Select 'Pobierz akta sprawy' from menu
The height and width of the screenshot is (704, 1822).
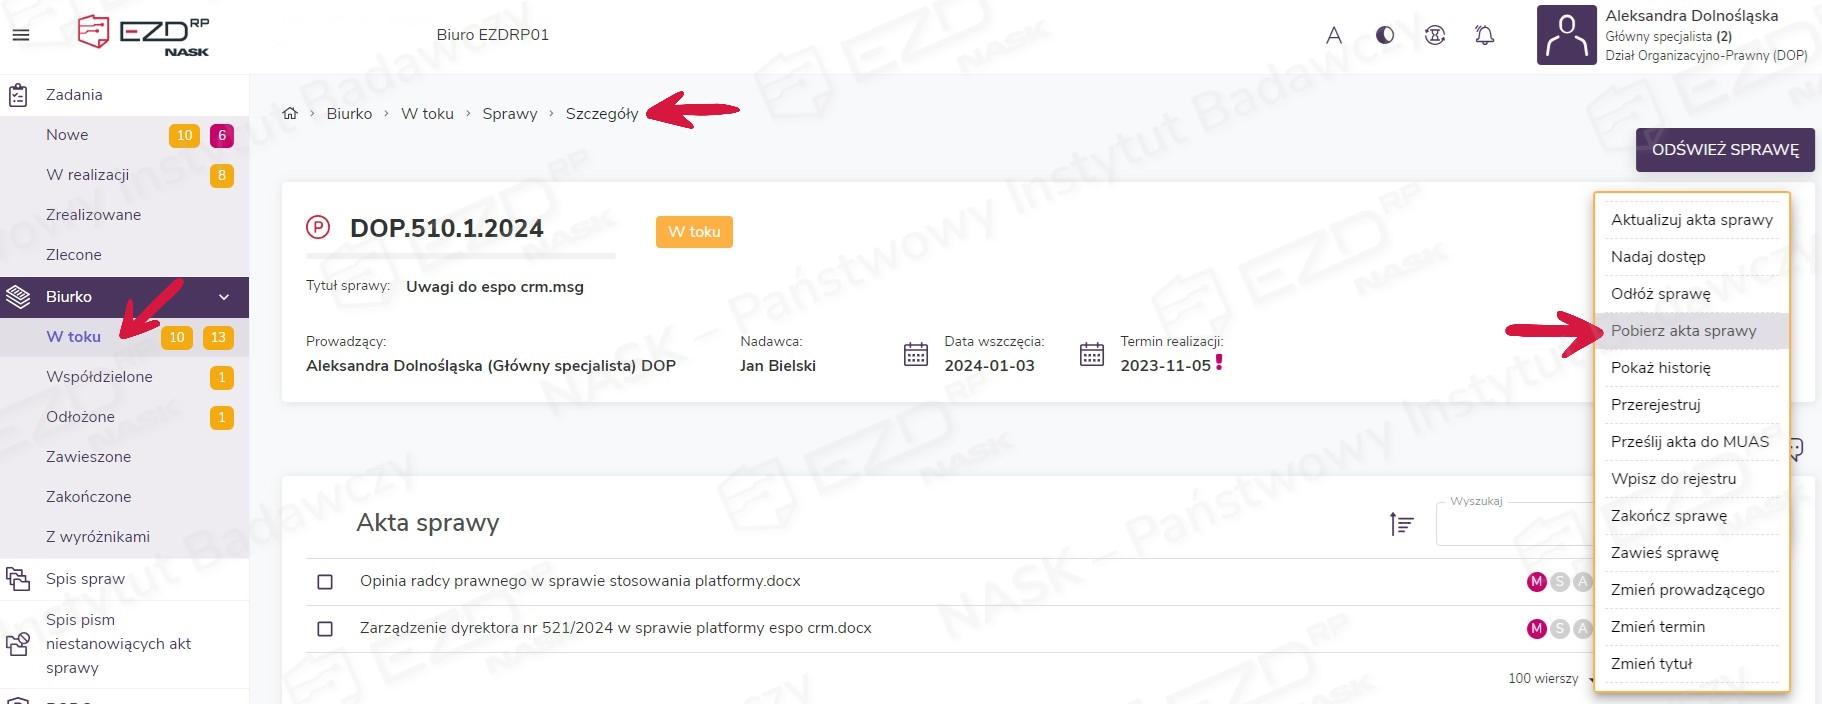tap(1683, 331)
